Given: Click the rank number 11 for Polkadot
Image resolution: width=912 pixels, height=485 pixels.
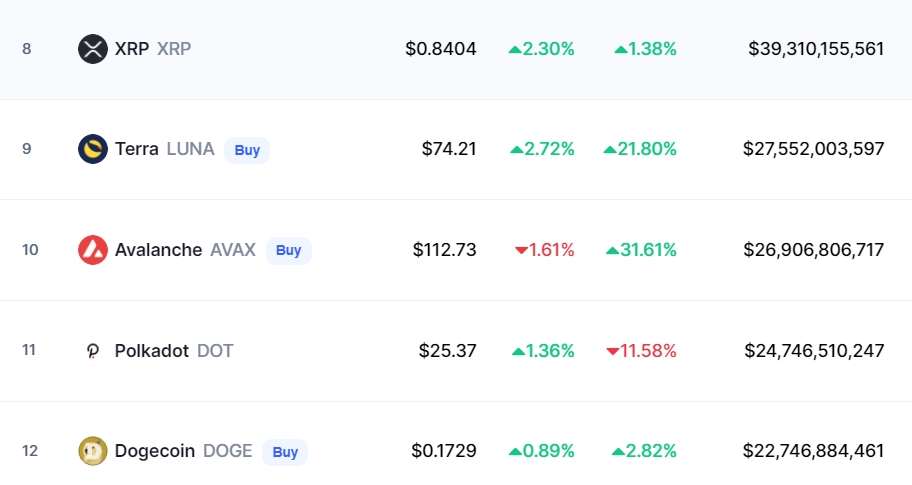Looking at the screenshot, I should coord(29,351).
